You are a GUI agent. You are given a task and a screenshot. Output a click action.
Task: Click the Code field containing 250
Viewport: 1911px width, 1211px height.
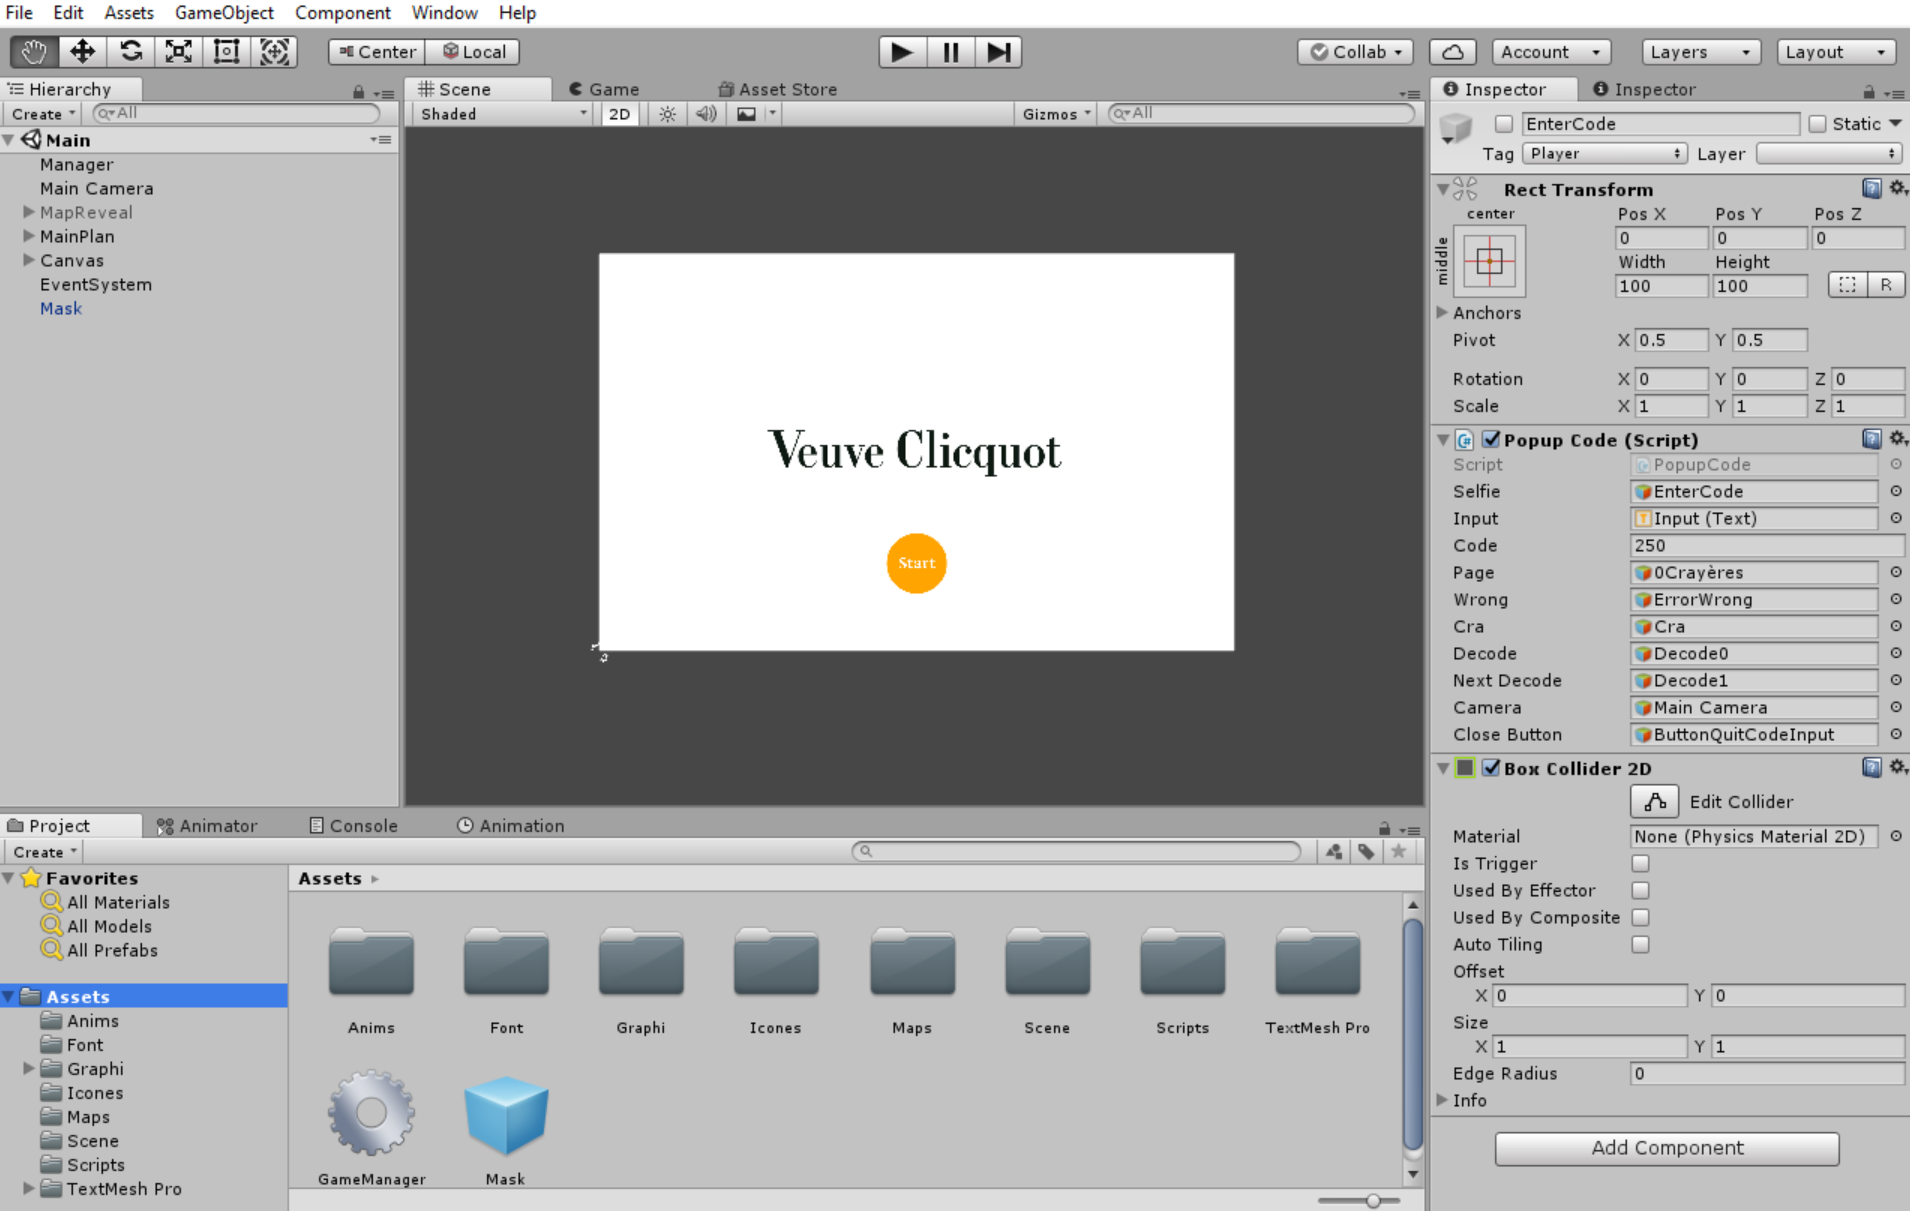click(1767, 545)
